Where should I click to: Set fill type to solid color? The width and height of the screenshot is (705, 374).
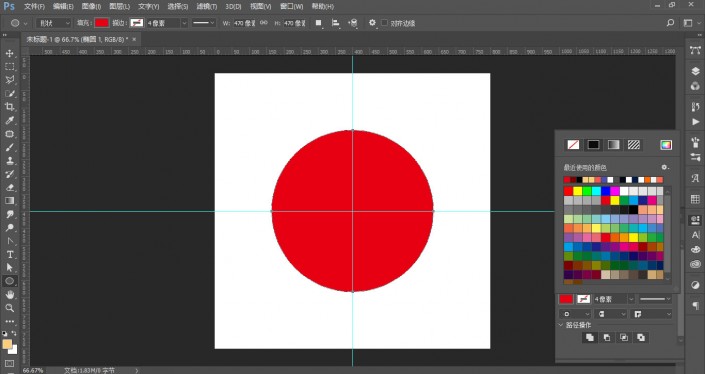(593, 145)
